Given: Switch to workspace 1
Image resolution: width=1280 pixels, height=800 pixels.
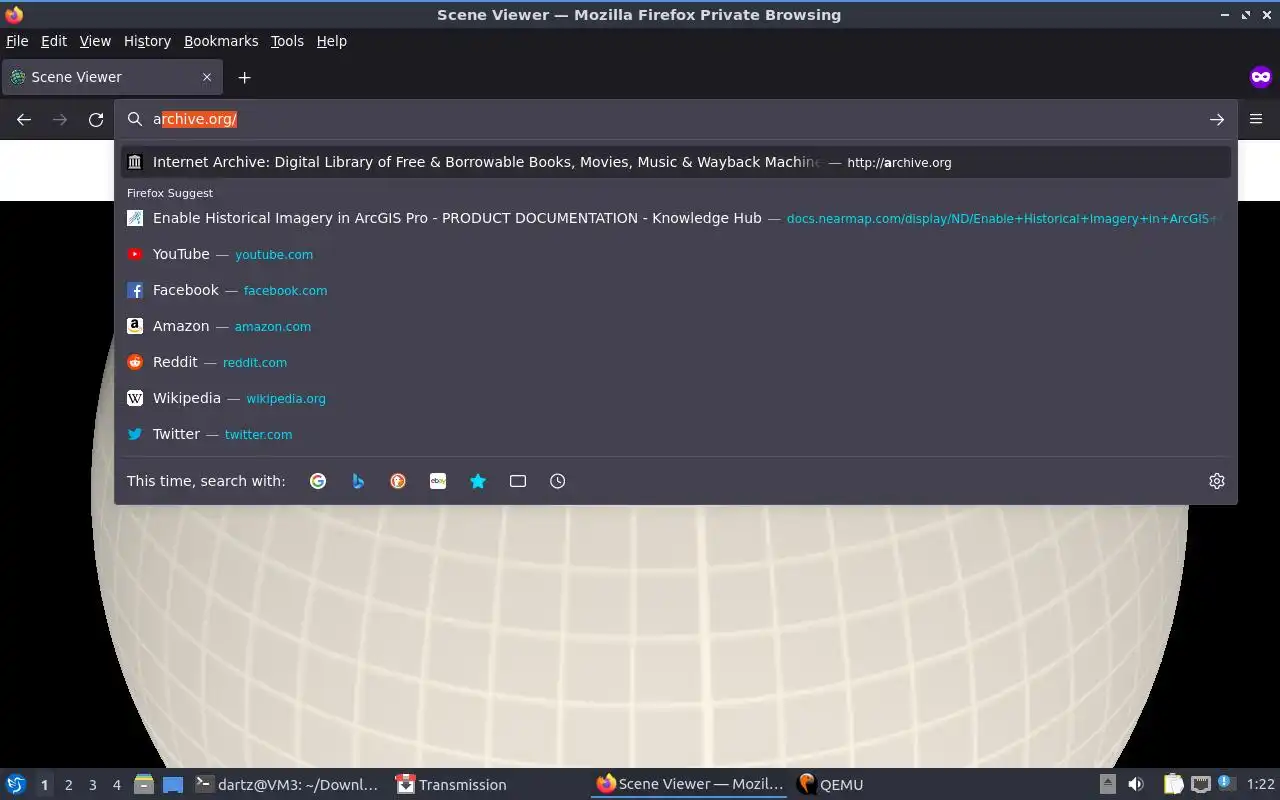Looking at the screenshot, I should tap(44, 785).
